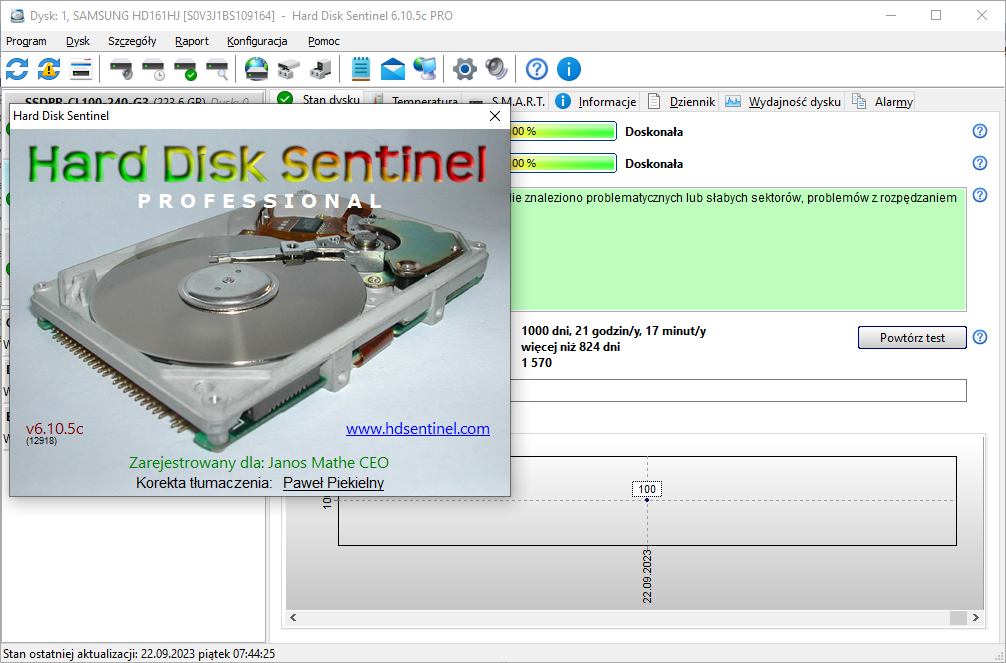The image size is (1006, 663).
Task: Click help icon next to first Doskonała bar
Action: click(x=980, y=131)
